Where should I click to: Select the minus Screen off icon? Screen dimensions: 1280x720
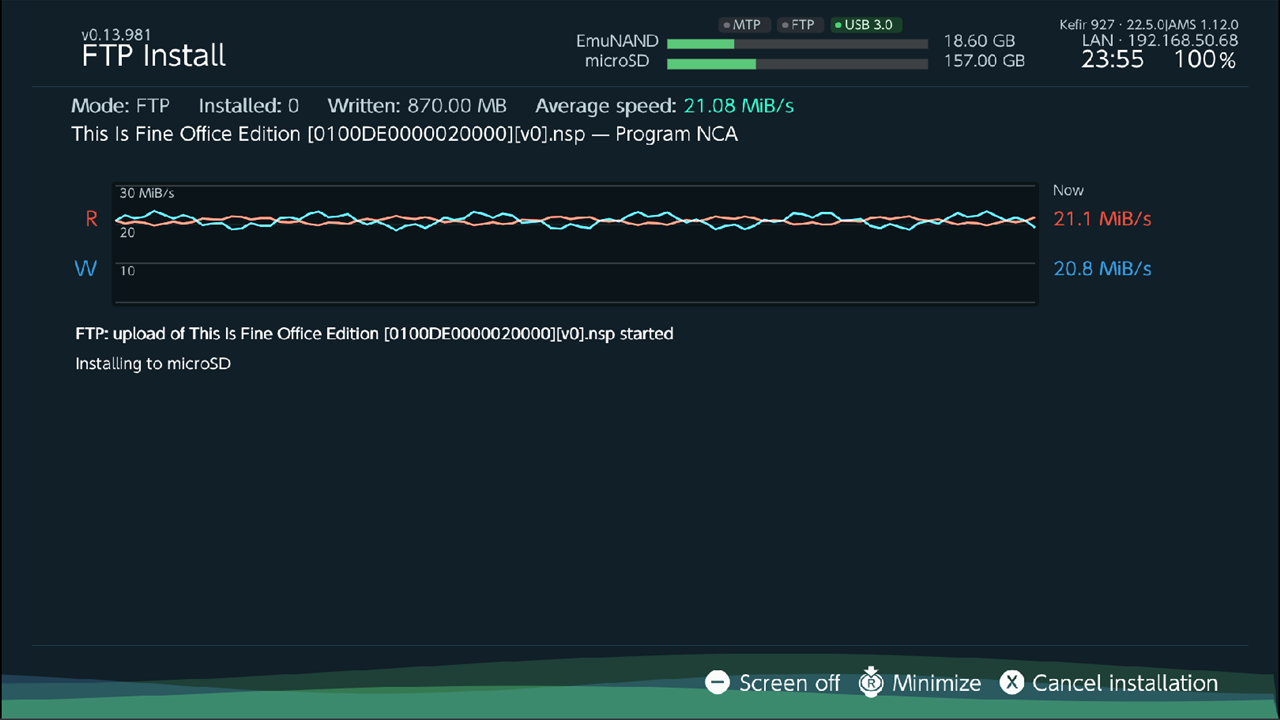tap(717, 683)
